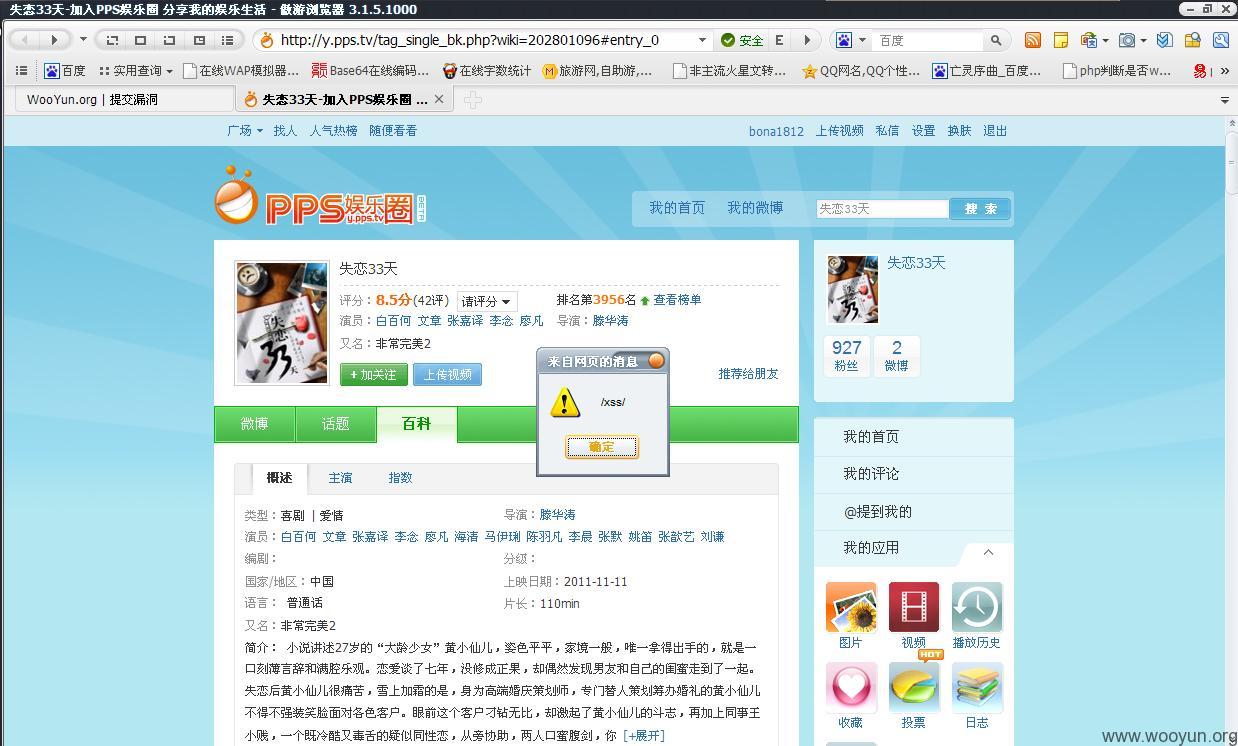
Task: Open 在线字数统计 bookmark
Action: coord(487,71)
